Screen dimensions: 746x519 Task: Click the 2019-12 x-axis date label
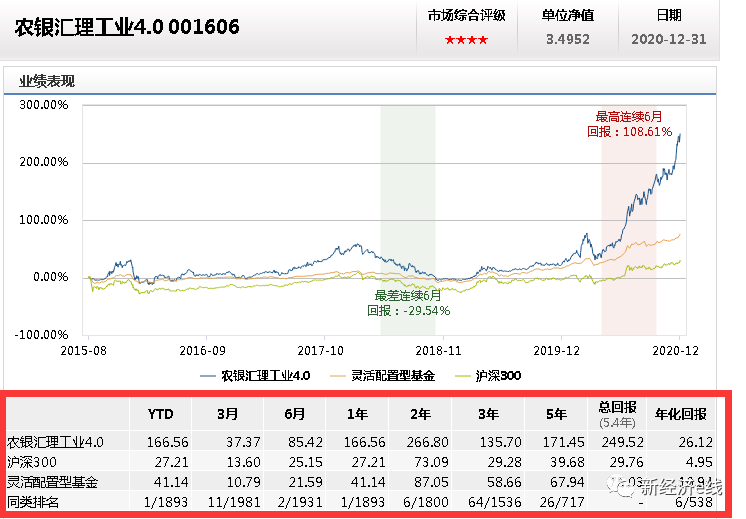[557, 351]
